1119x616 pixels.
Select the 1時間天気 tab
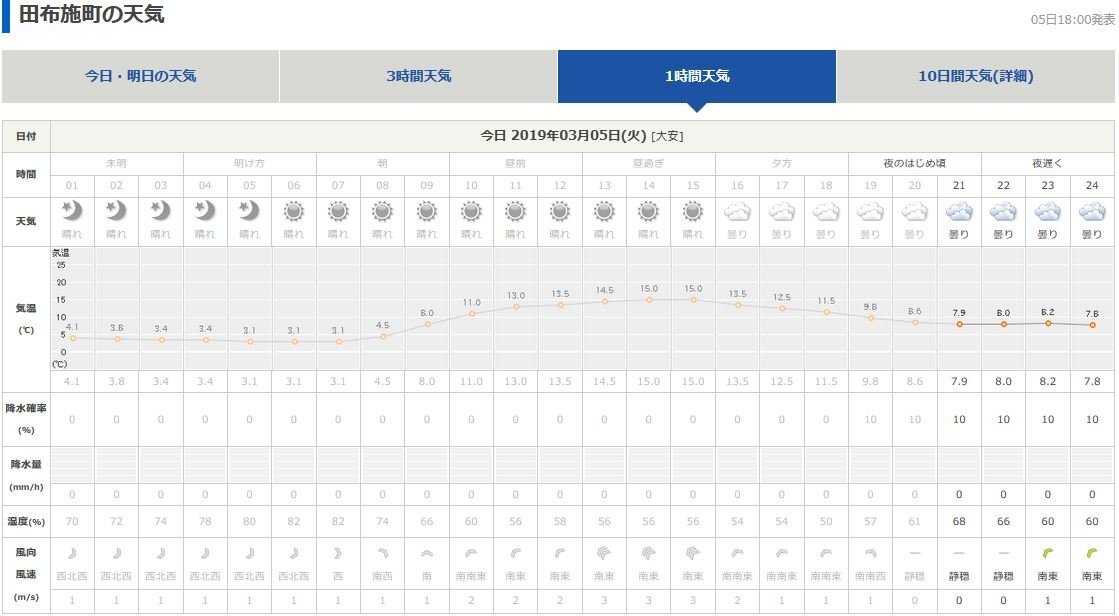(697, 76)
